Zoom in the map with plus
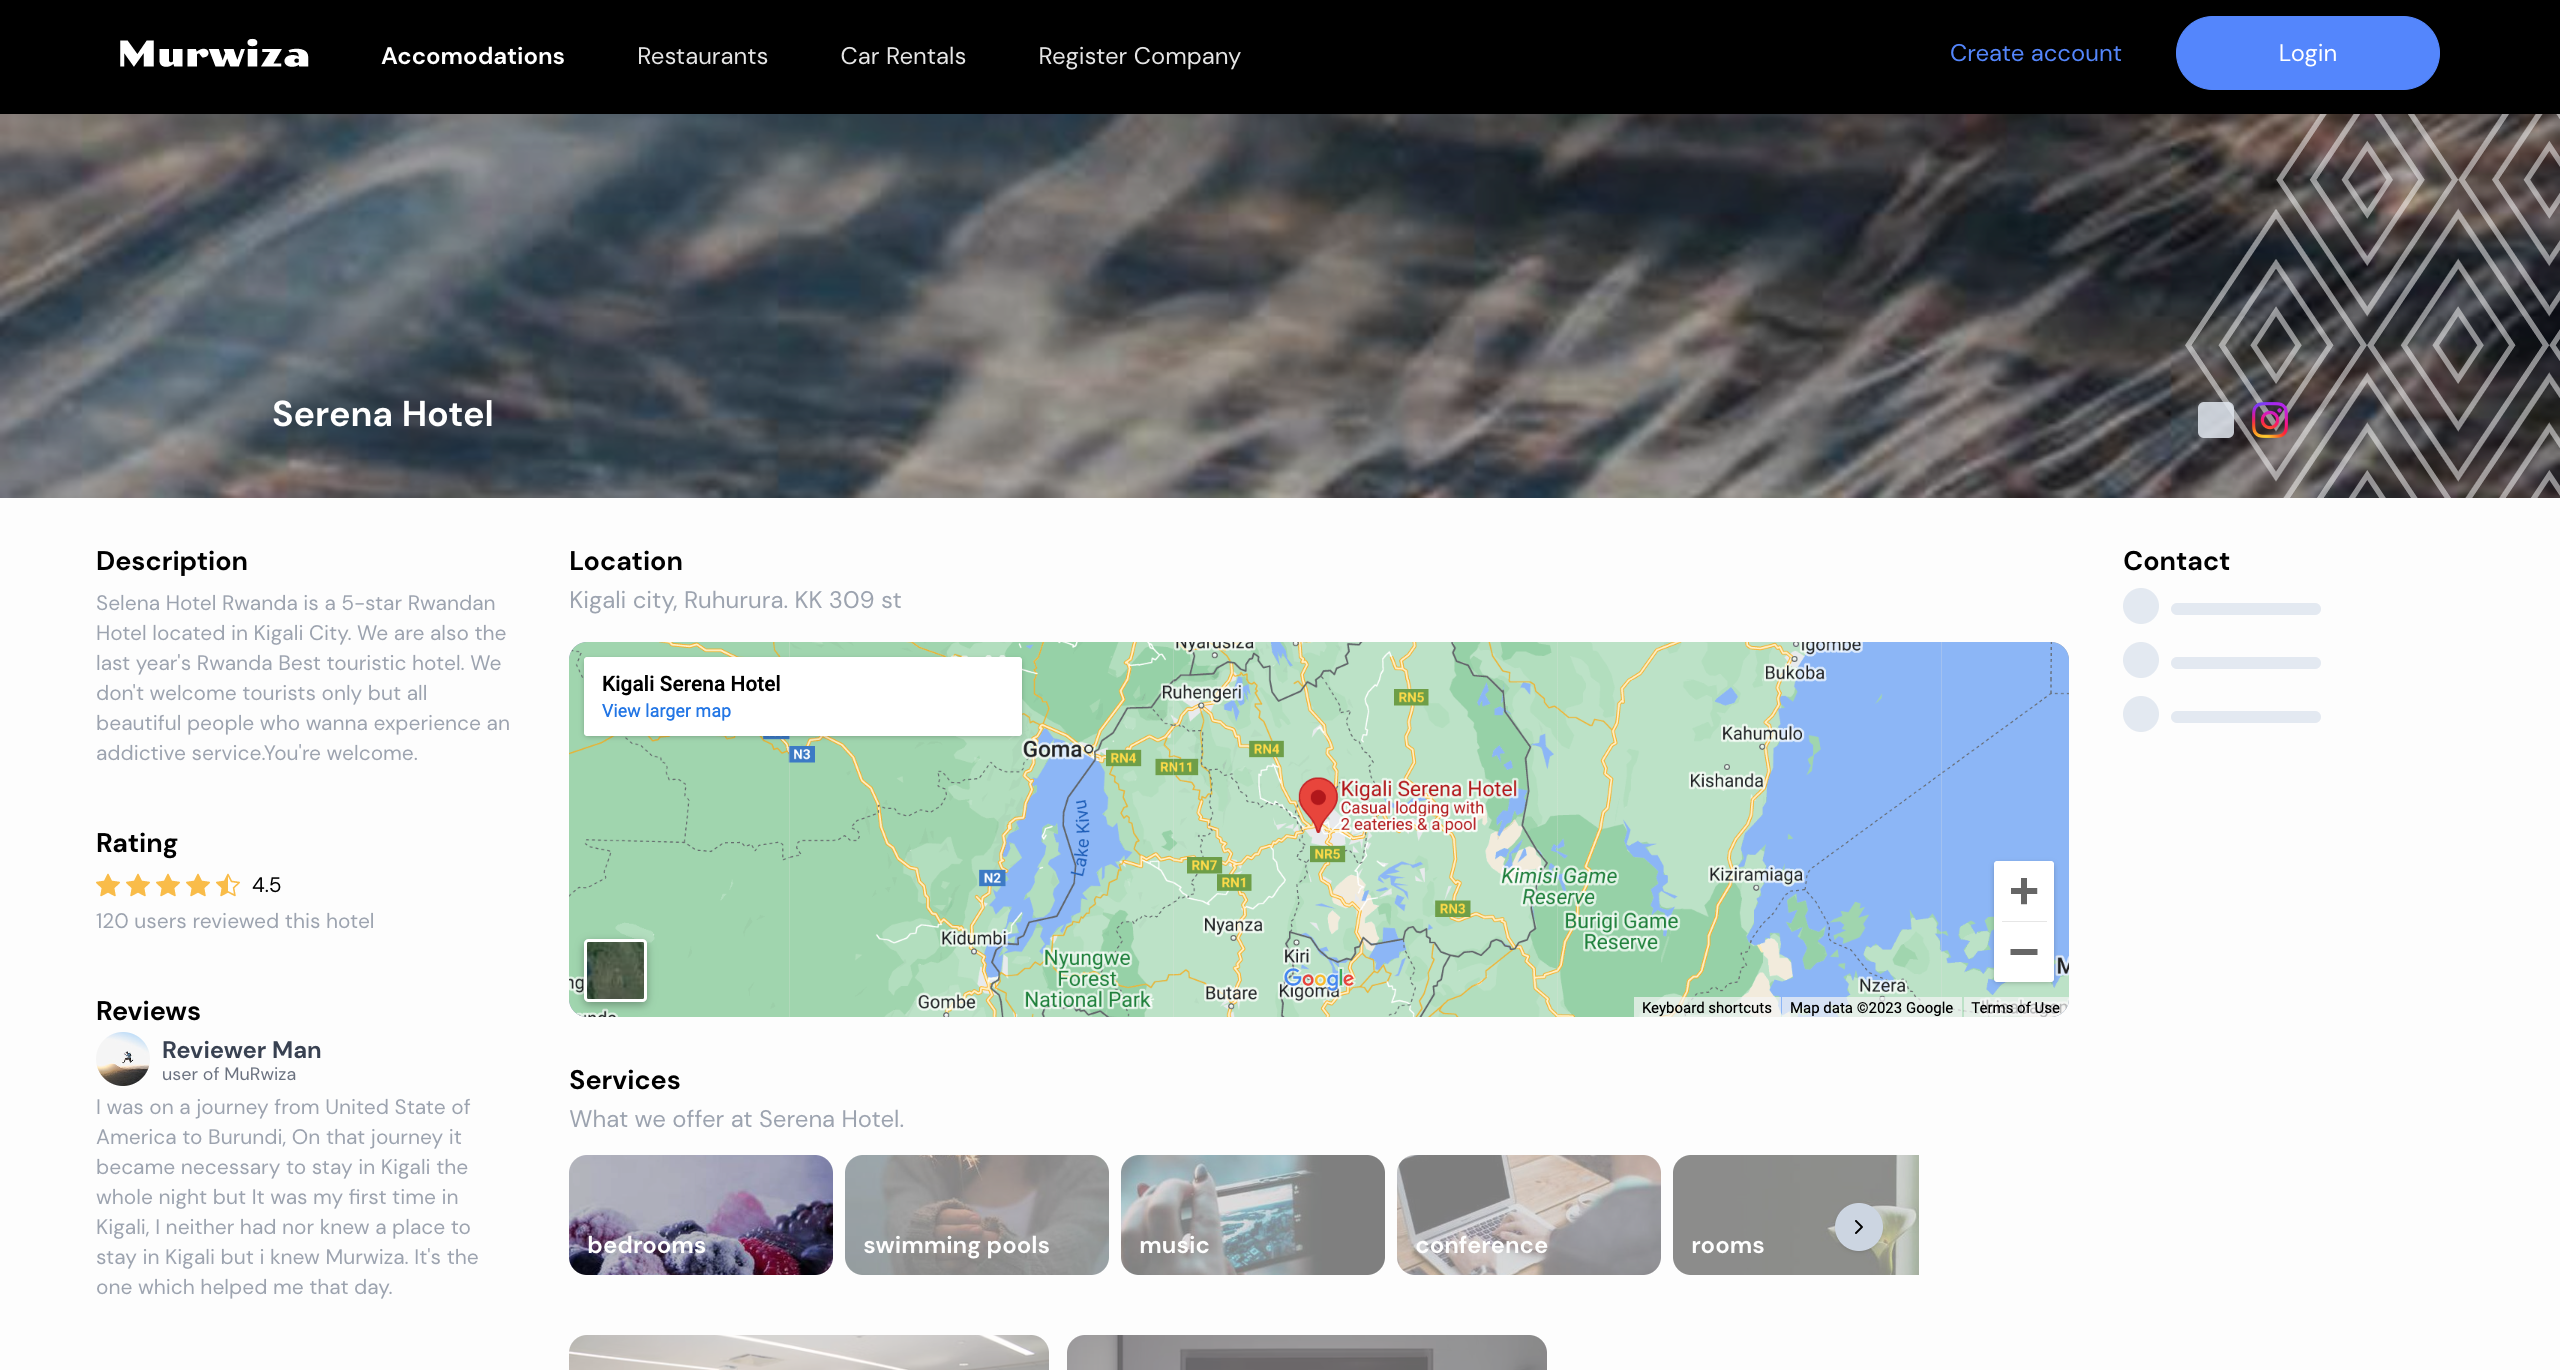Image resolution: width=2560 pixels, height=1370 pixels. click(x=2024, y=891)
